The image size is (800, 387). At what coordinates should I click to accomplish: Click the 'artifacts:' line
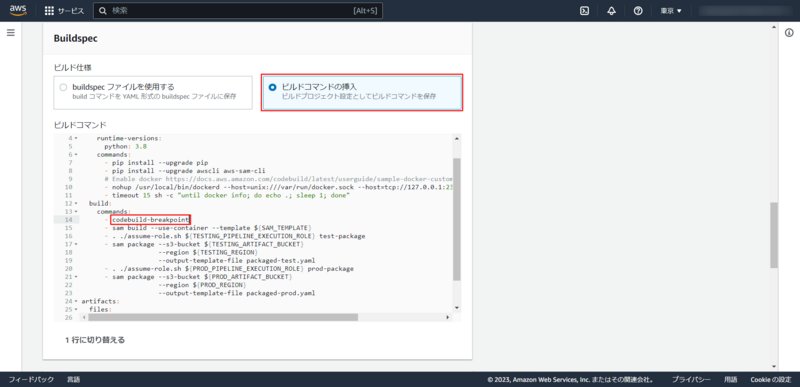click(x=101, y=301)
